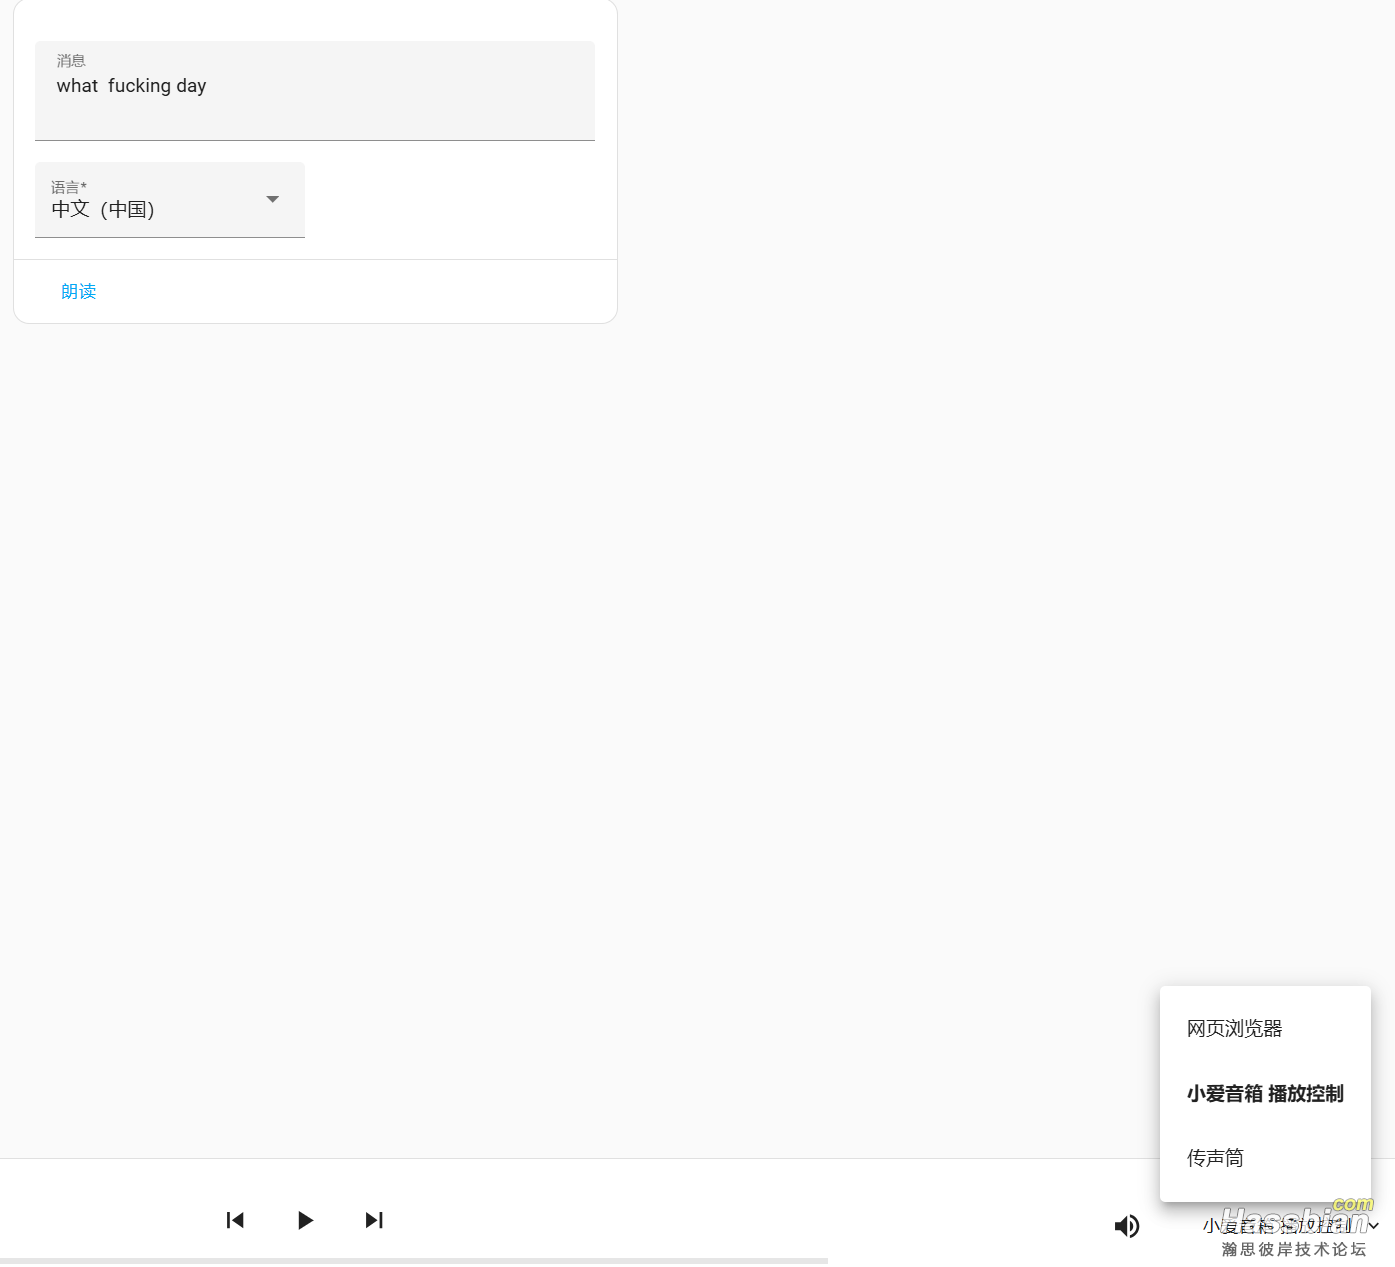Click the word 'day' in message box
Viewport: 1395px width, 1267px height.
click(x=191, y=86)
